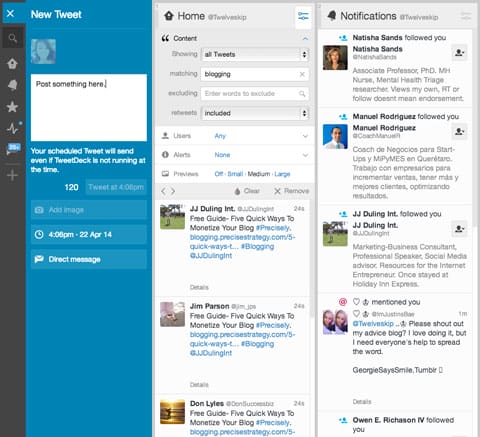Screen dimensions: 480x437
Task: Click #Precisely hashtag in JJ Duling tweet
Action: coord(273,228)
